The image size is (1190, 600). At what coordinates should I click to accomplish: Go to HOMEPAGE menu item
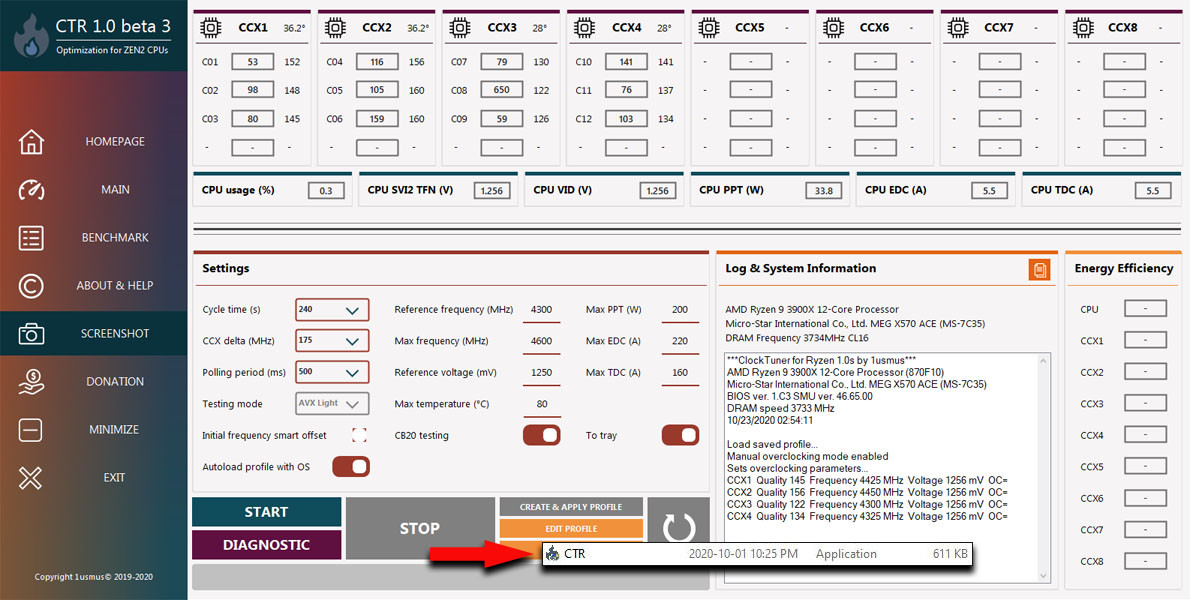point(115,142)
